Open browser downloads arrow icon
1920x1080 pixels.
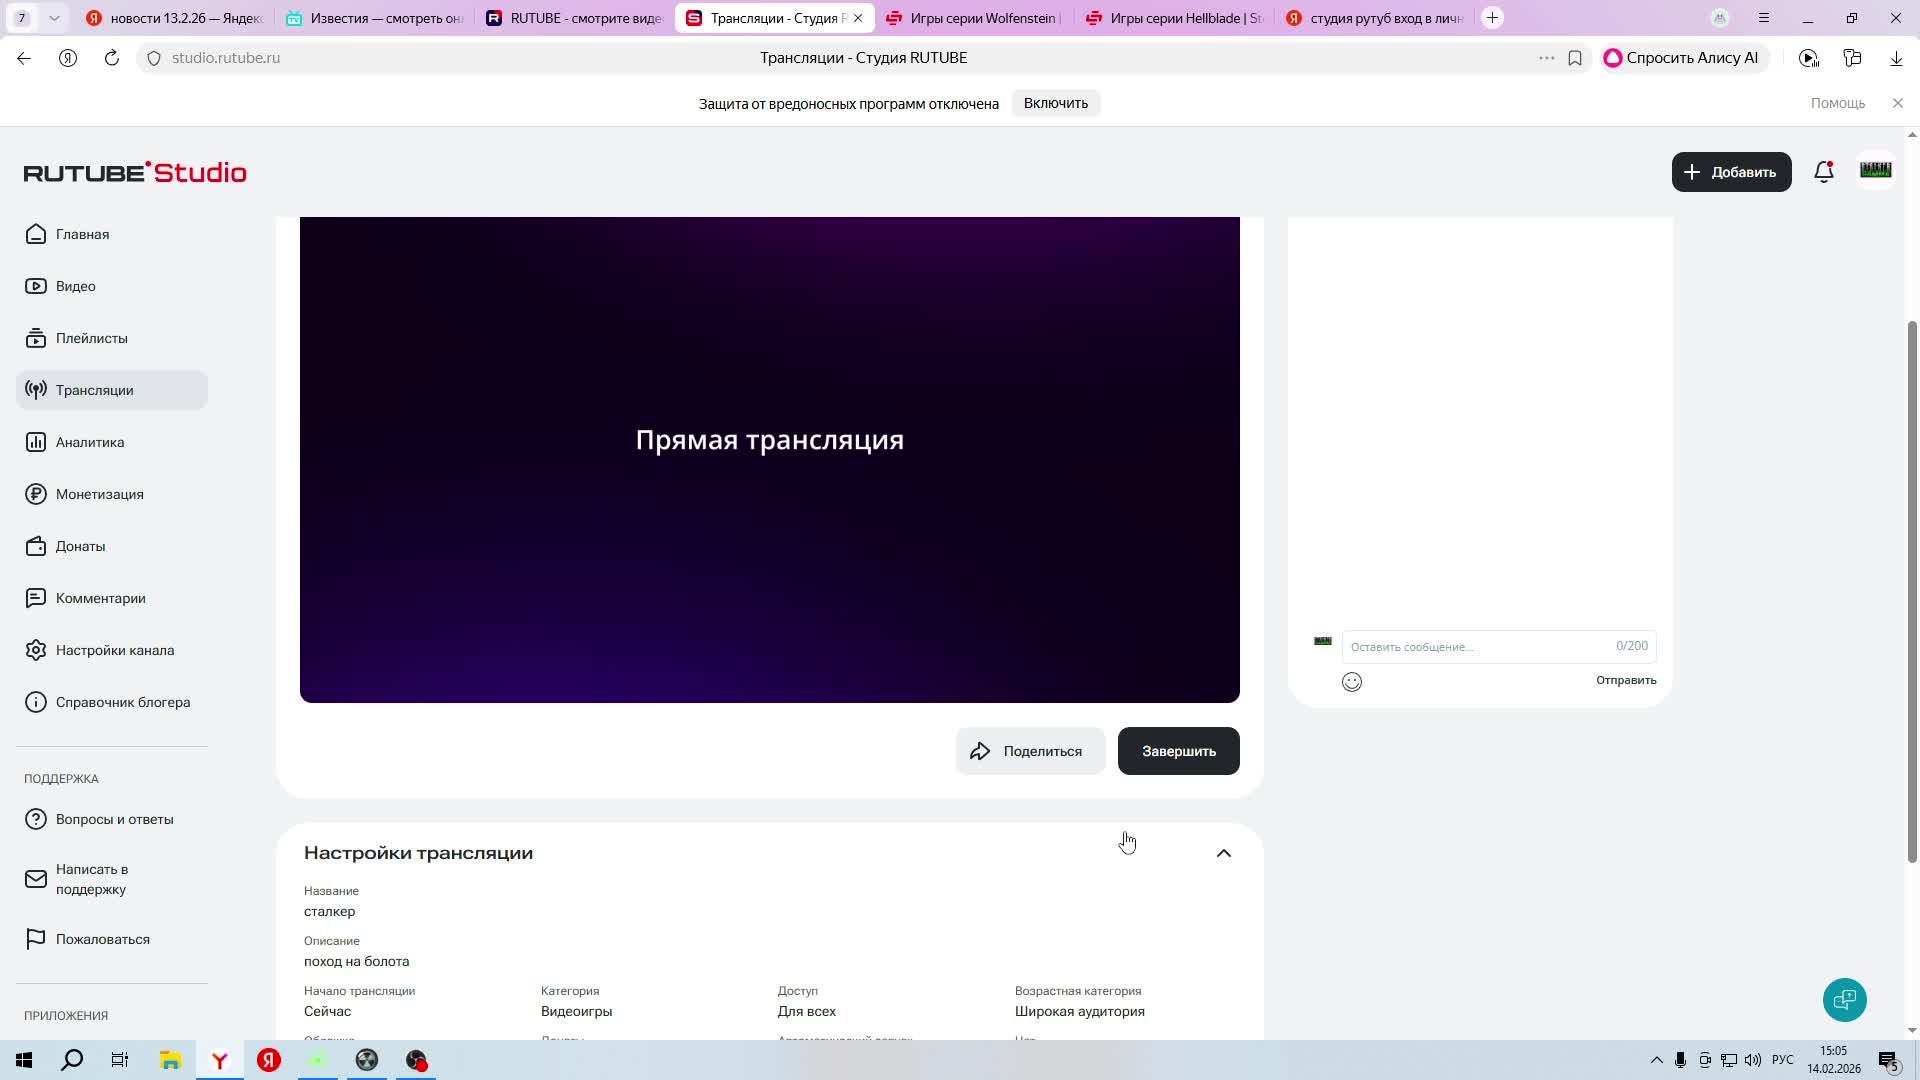(x=1896, y=58)
